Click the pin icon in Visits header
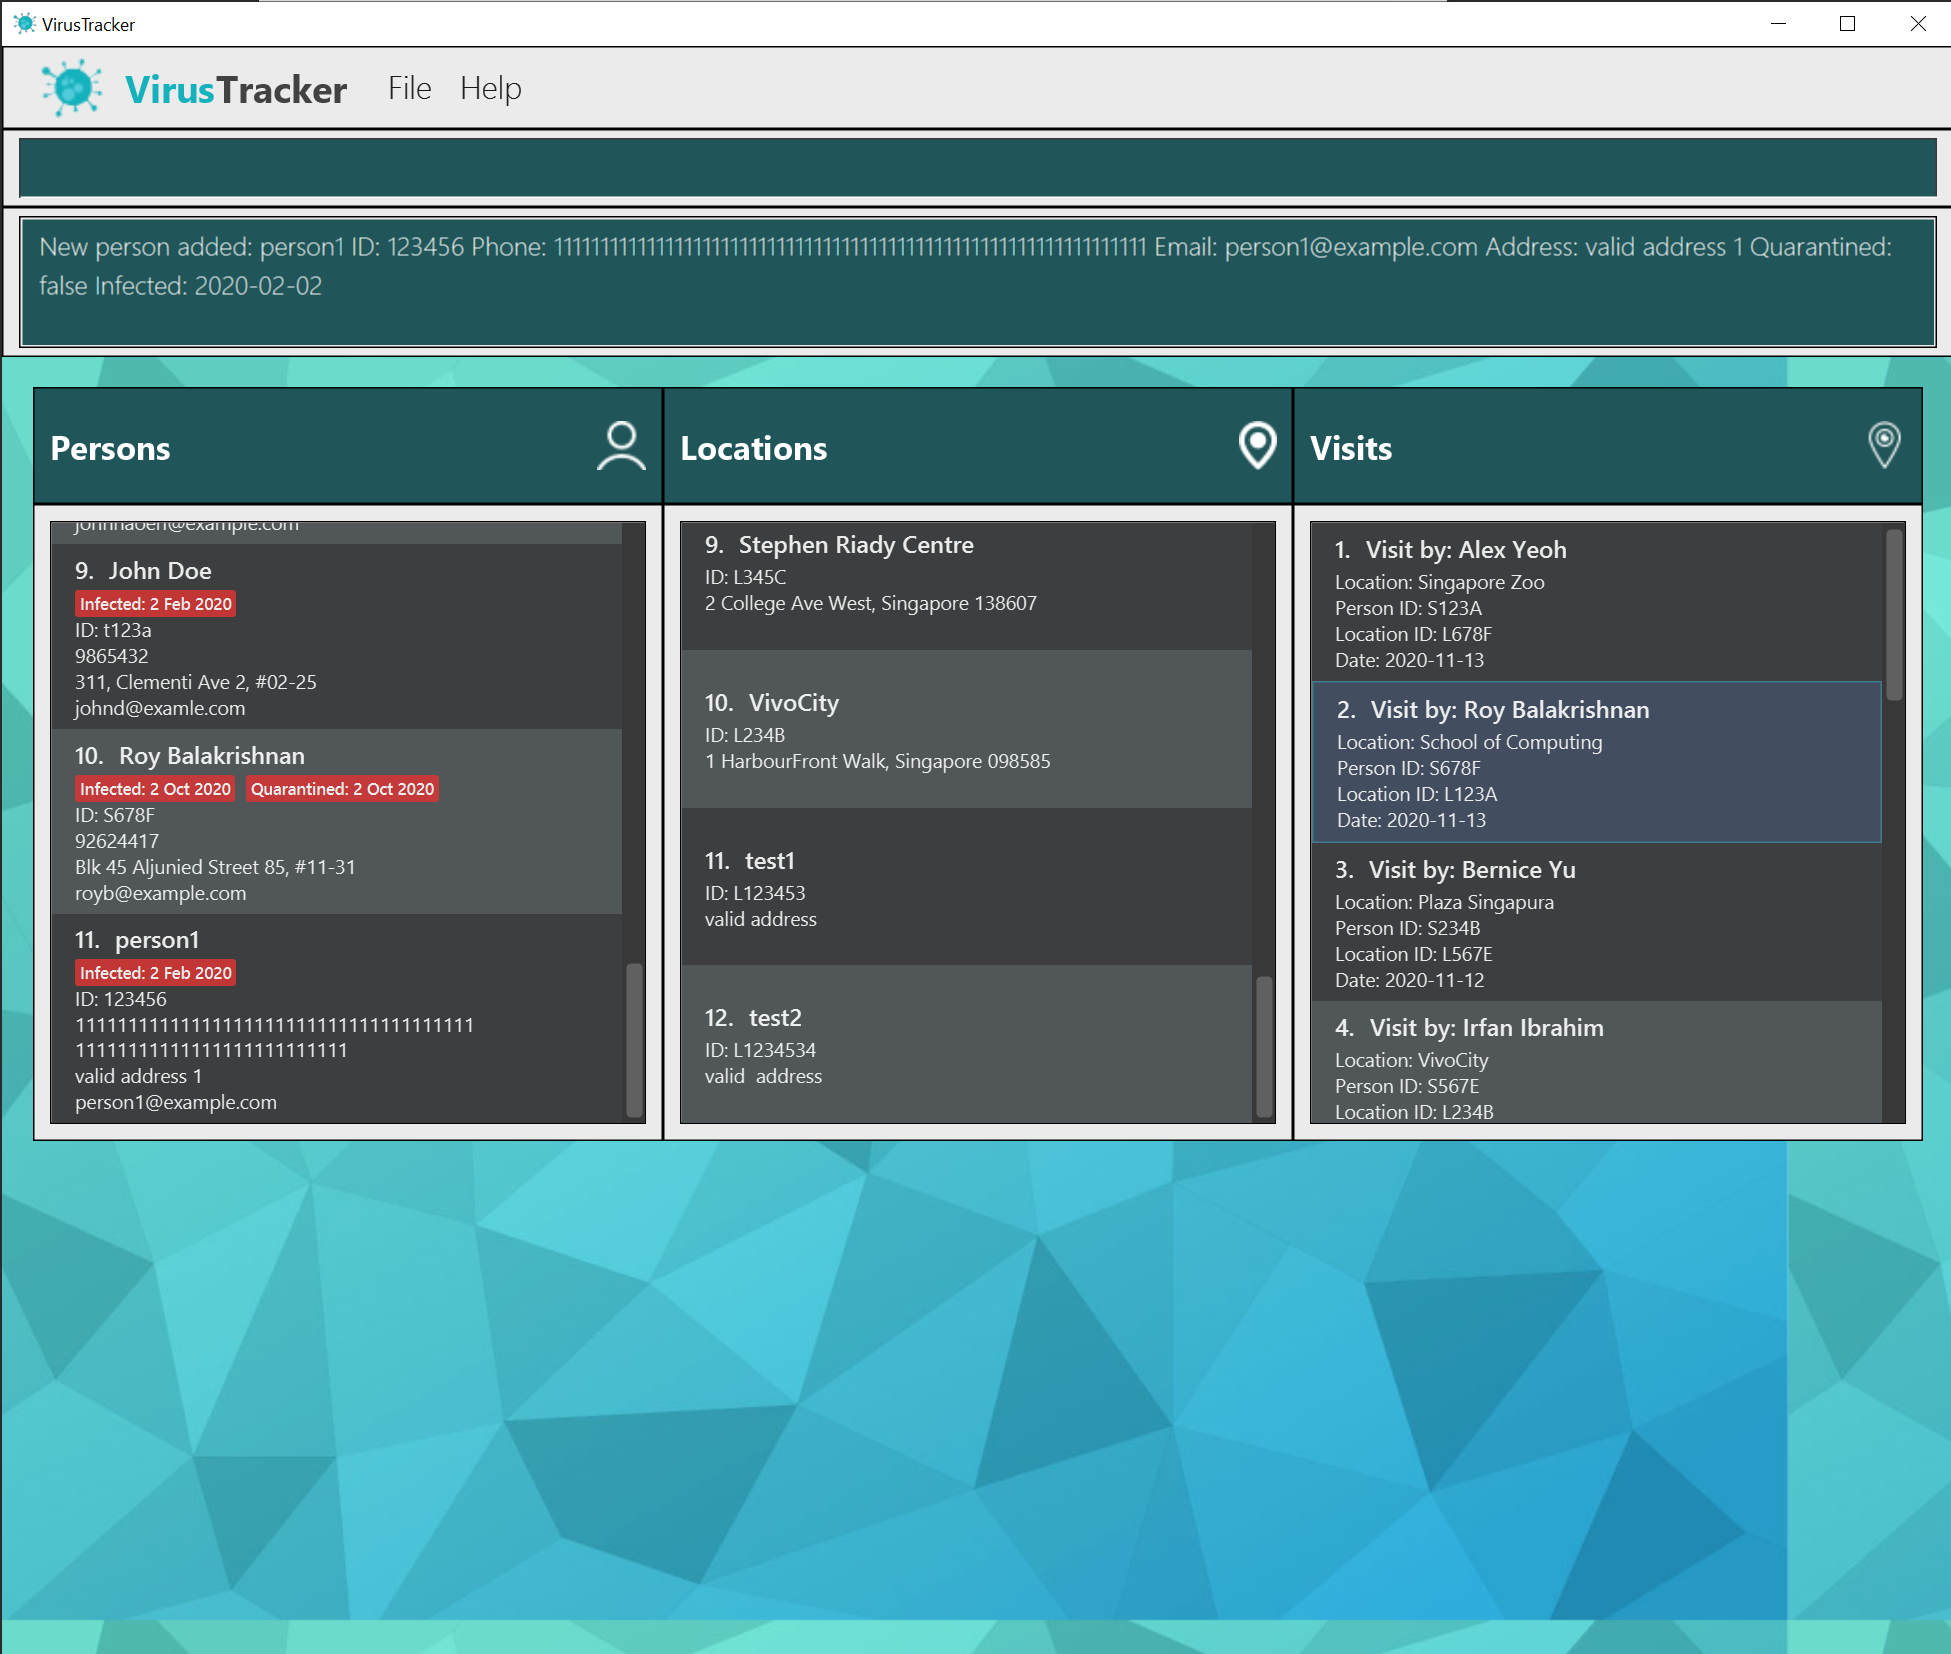This screenshot has width=1951, height=1654. (1884, 446)
